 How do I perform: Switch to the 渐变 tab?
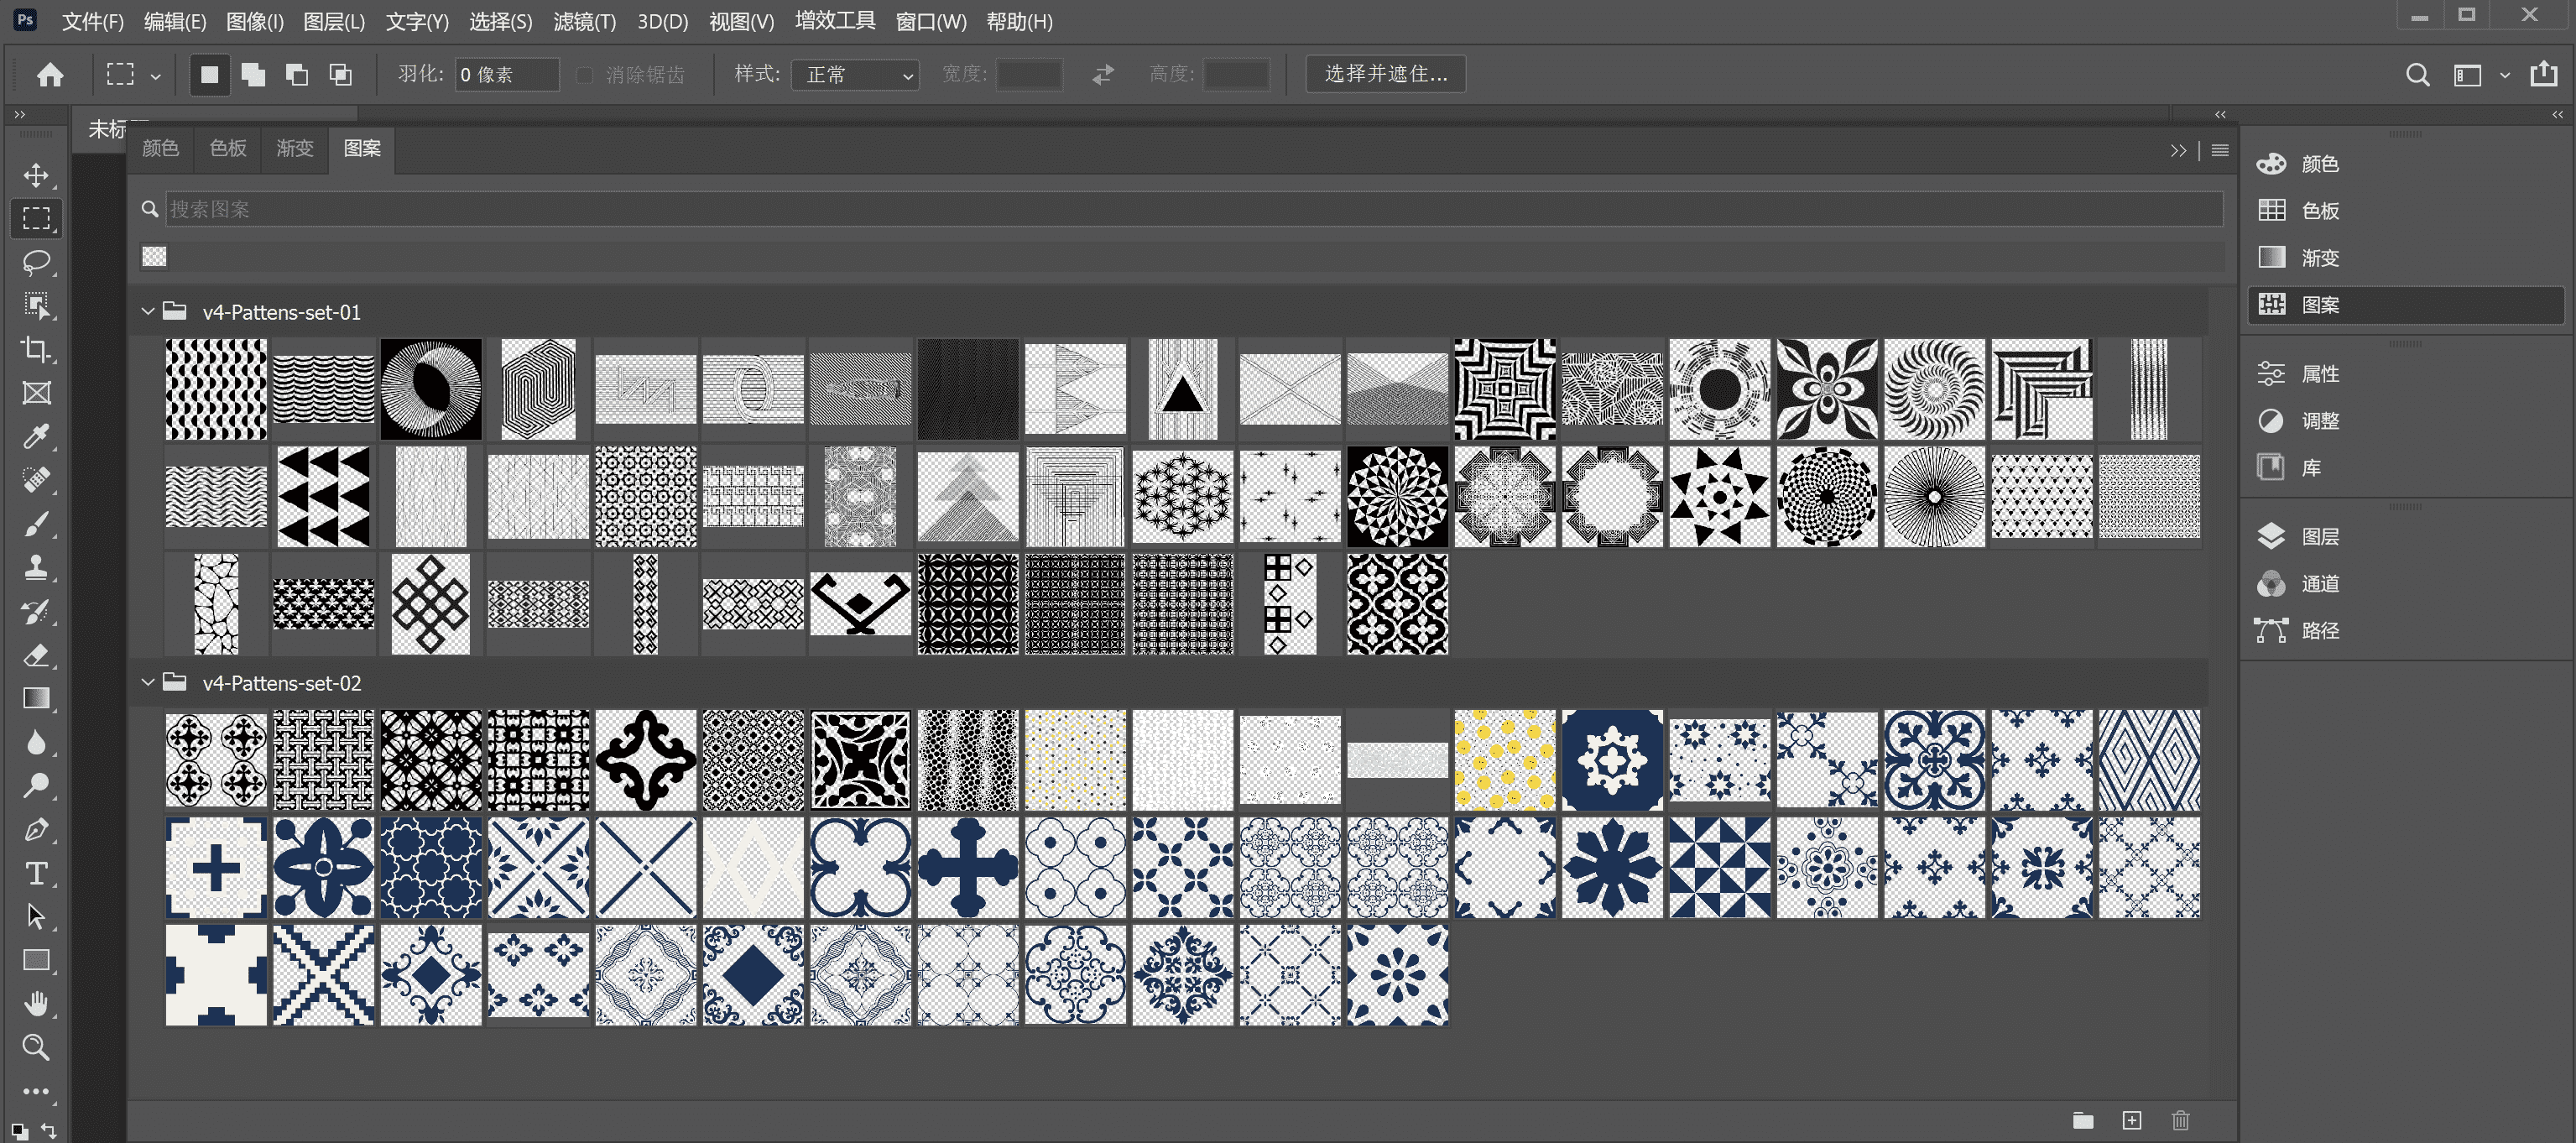(295, 149)
